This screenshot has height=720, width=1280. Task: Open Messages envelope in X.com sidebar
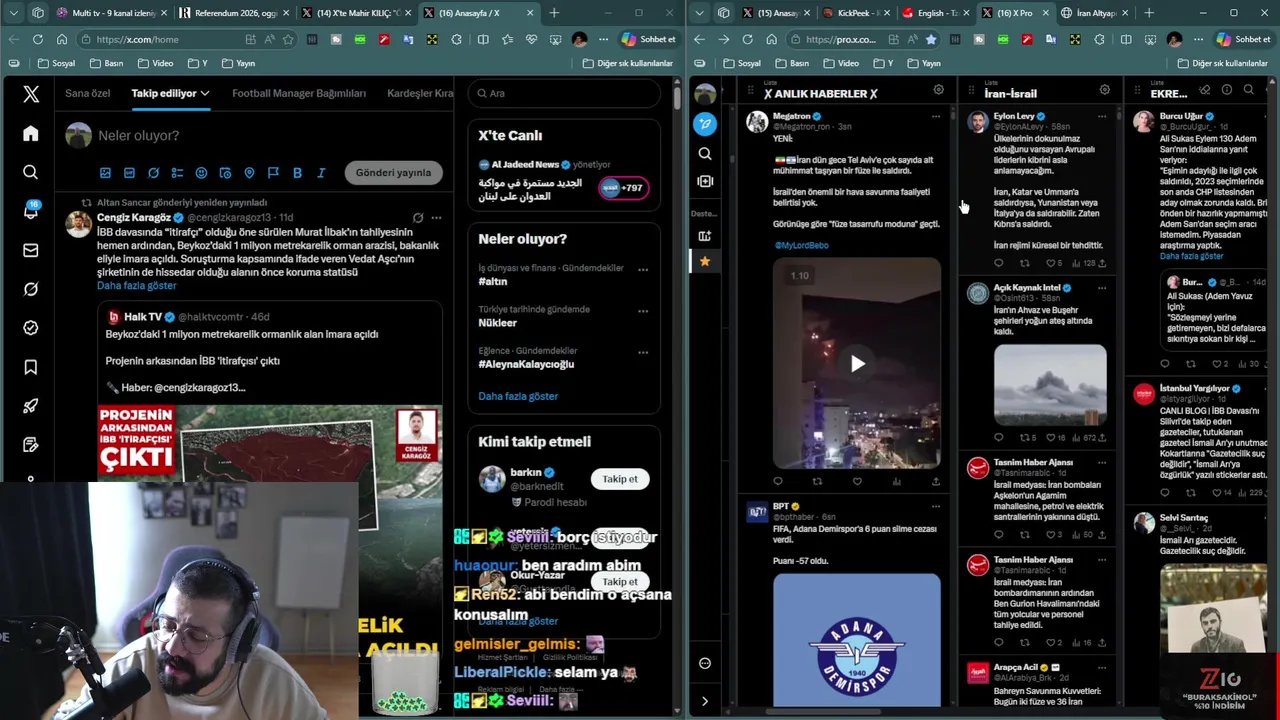point(31,250)
